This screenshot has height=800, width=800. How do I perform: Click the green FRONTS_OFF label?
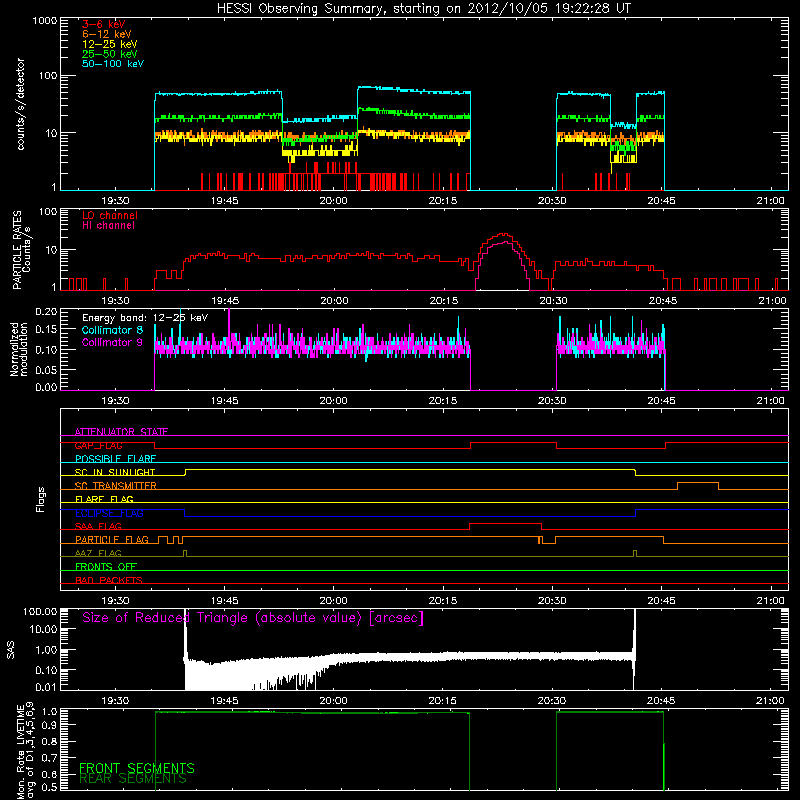point(106,566)
